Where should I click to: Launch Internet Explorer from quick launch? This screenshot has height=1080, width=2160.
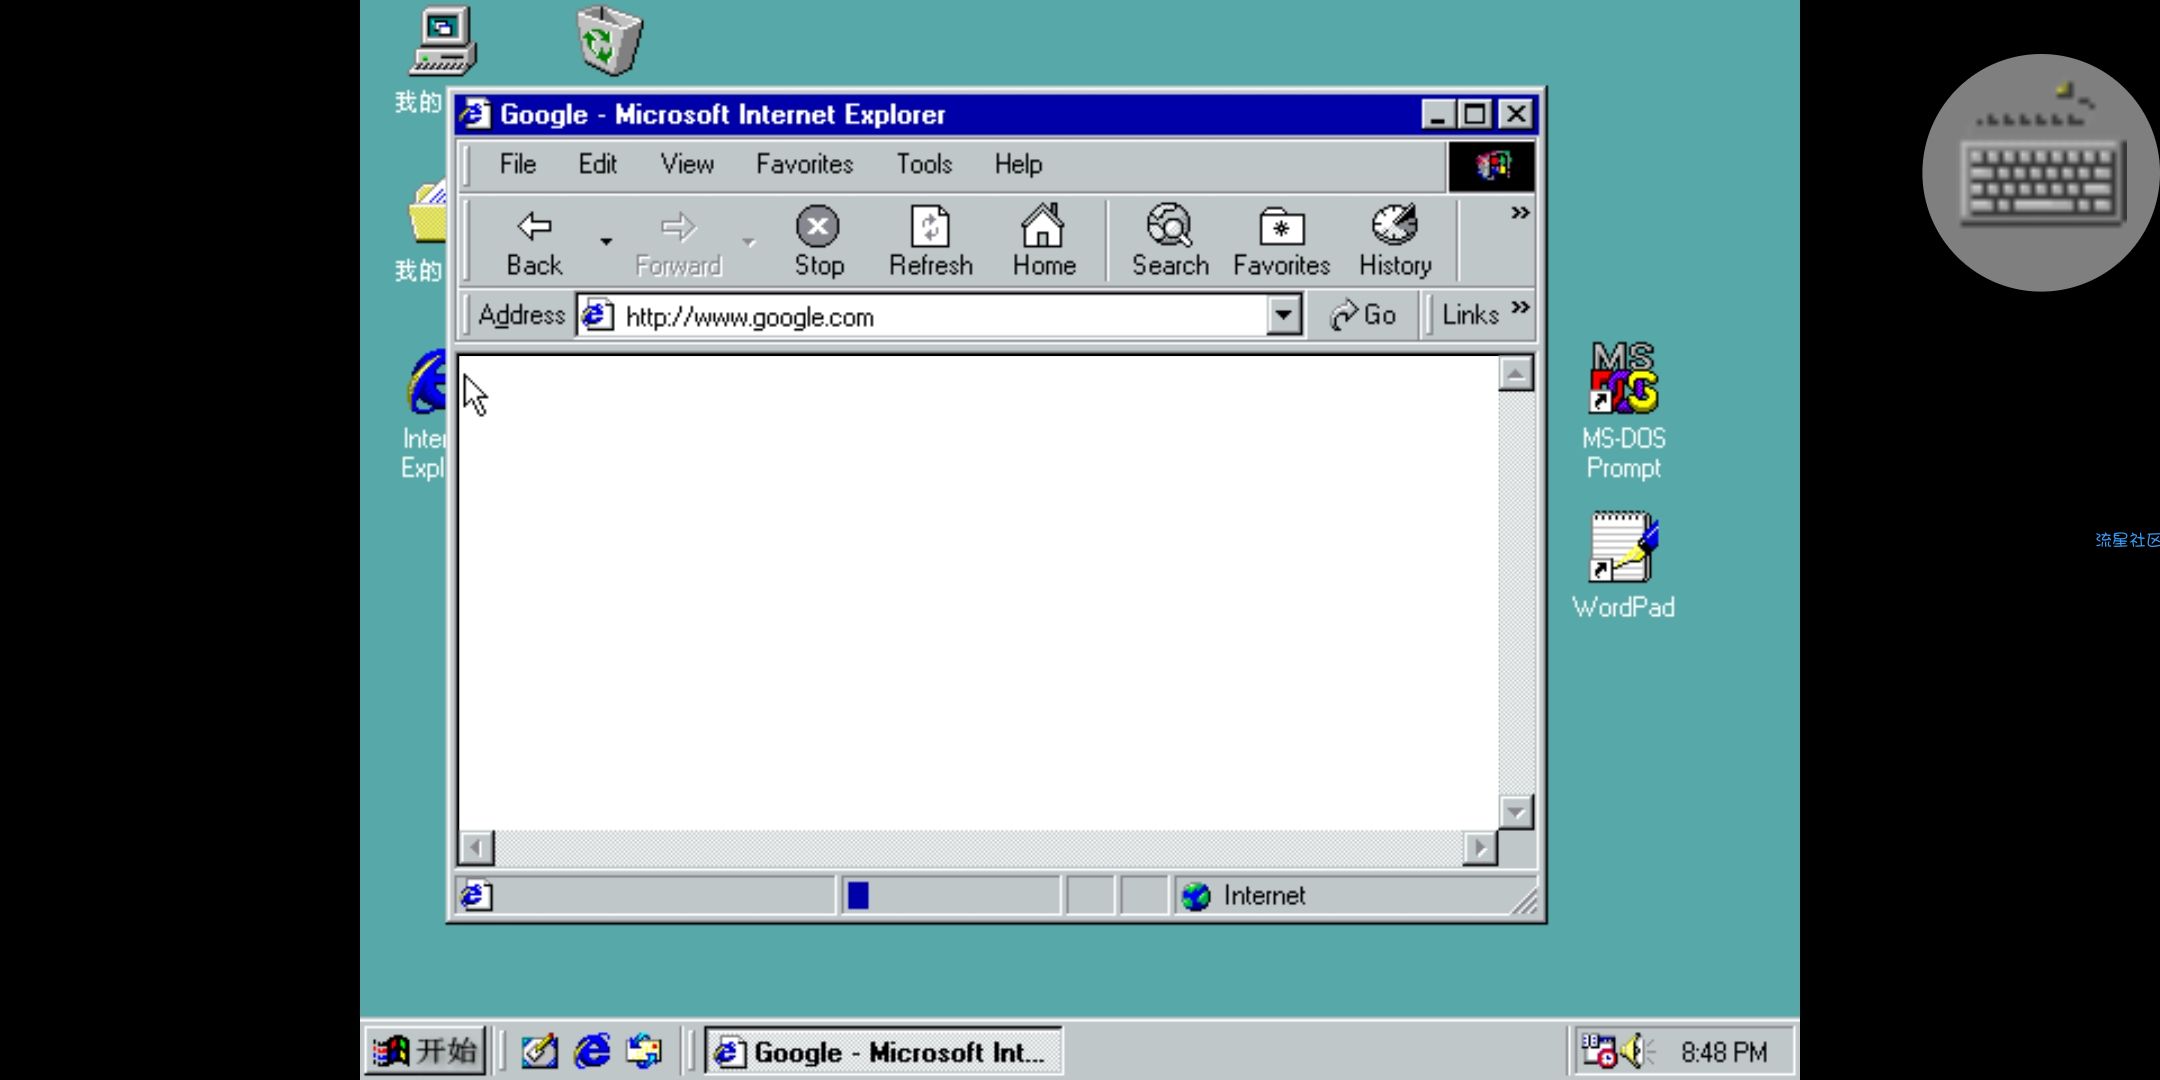pyautogui.click(x=592, y=1051)
